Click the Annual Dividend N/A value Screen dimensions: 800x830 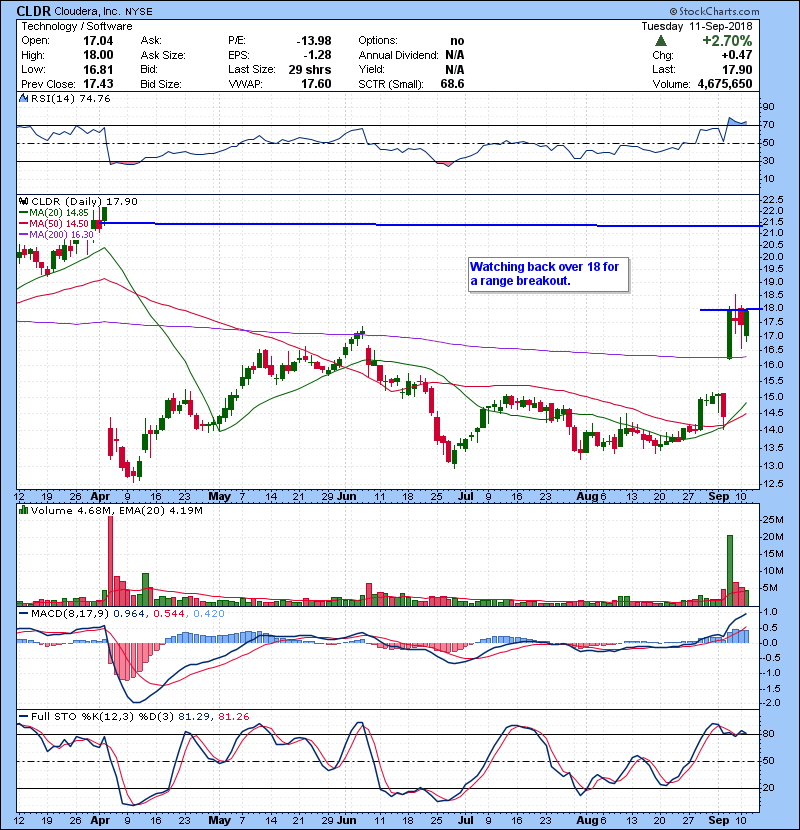click(x=455, y=55)
